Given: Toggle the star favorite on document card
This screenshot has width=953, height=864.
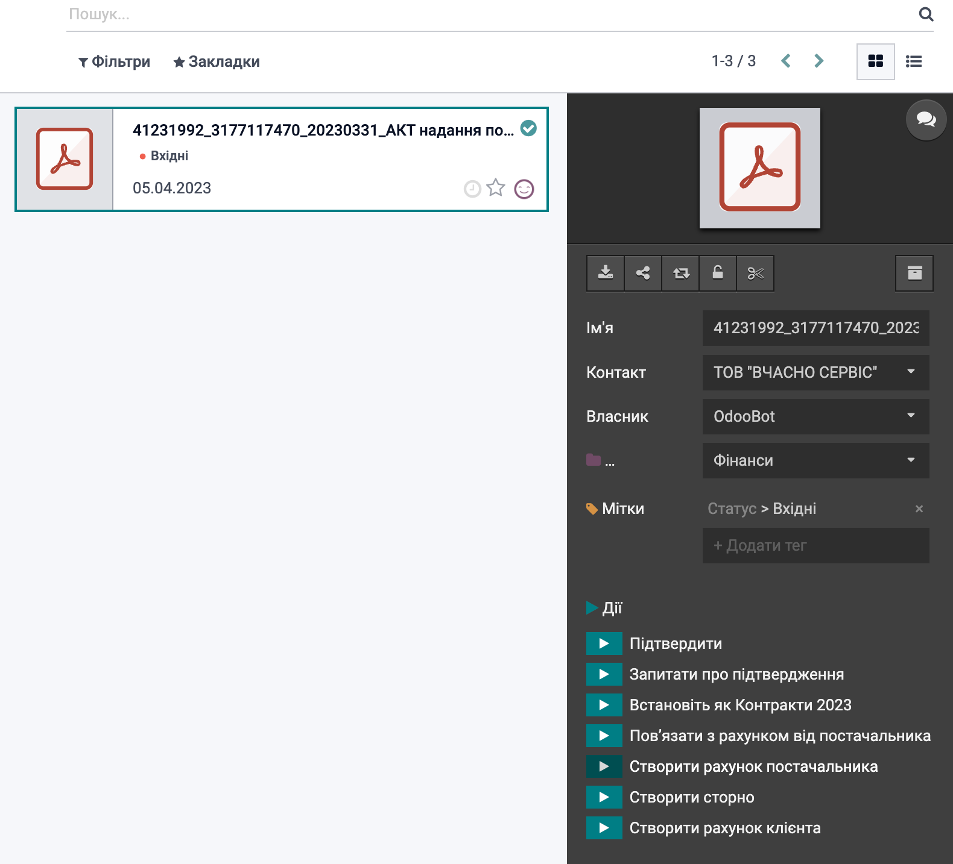Looking at the screenshot, I should [496, 188].
